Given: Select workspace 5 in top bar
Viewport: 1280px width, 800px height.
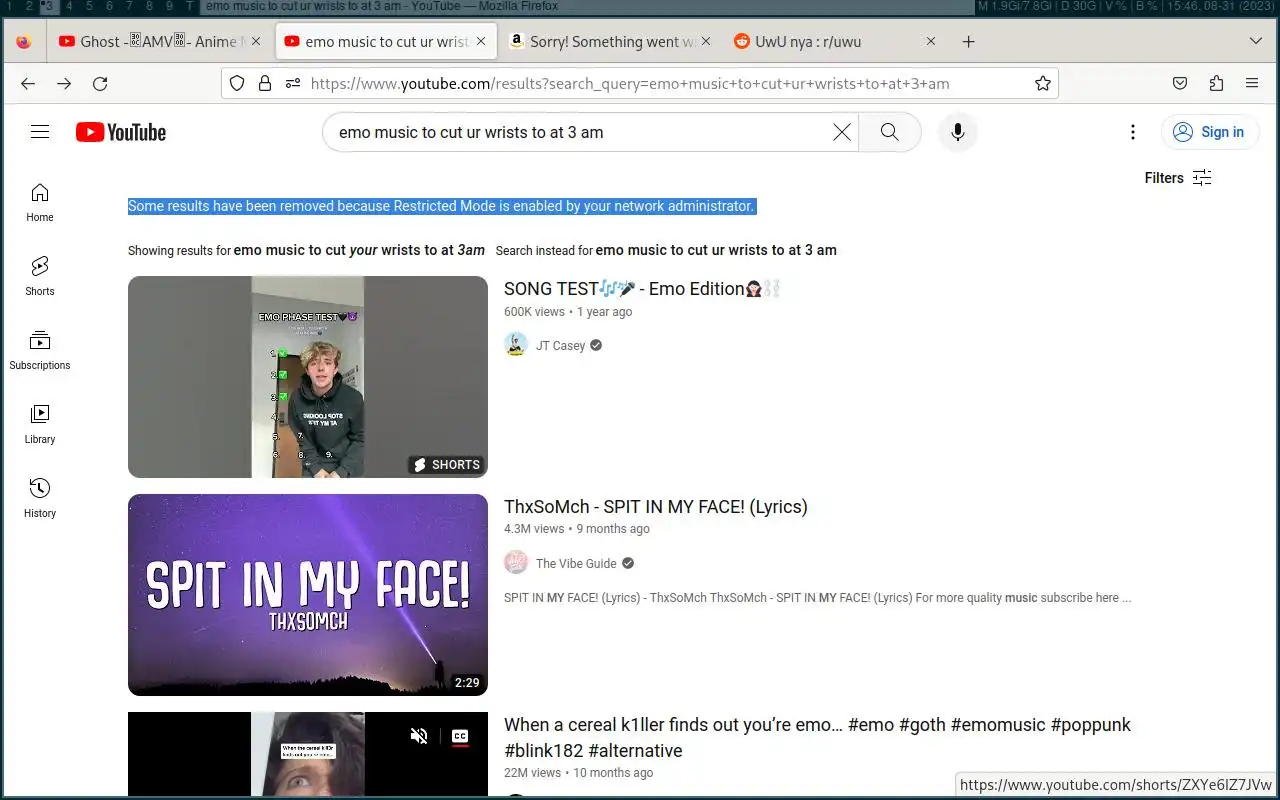Looking at the screenshot, I should (x=89, y=6).
